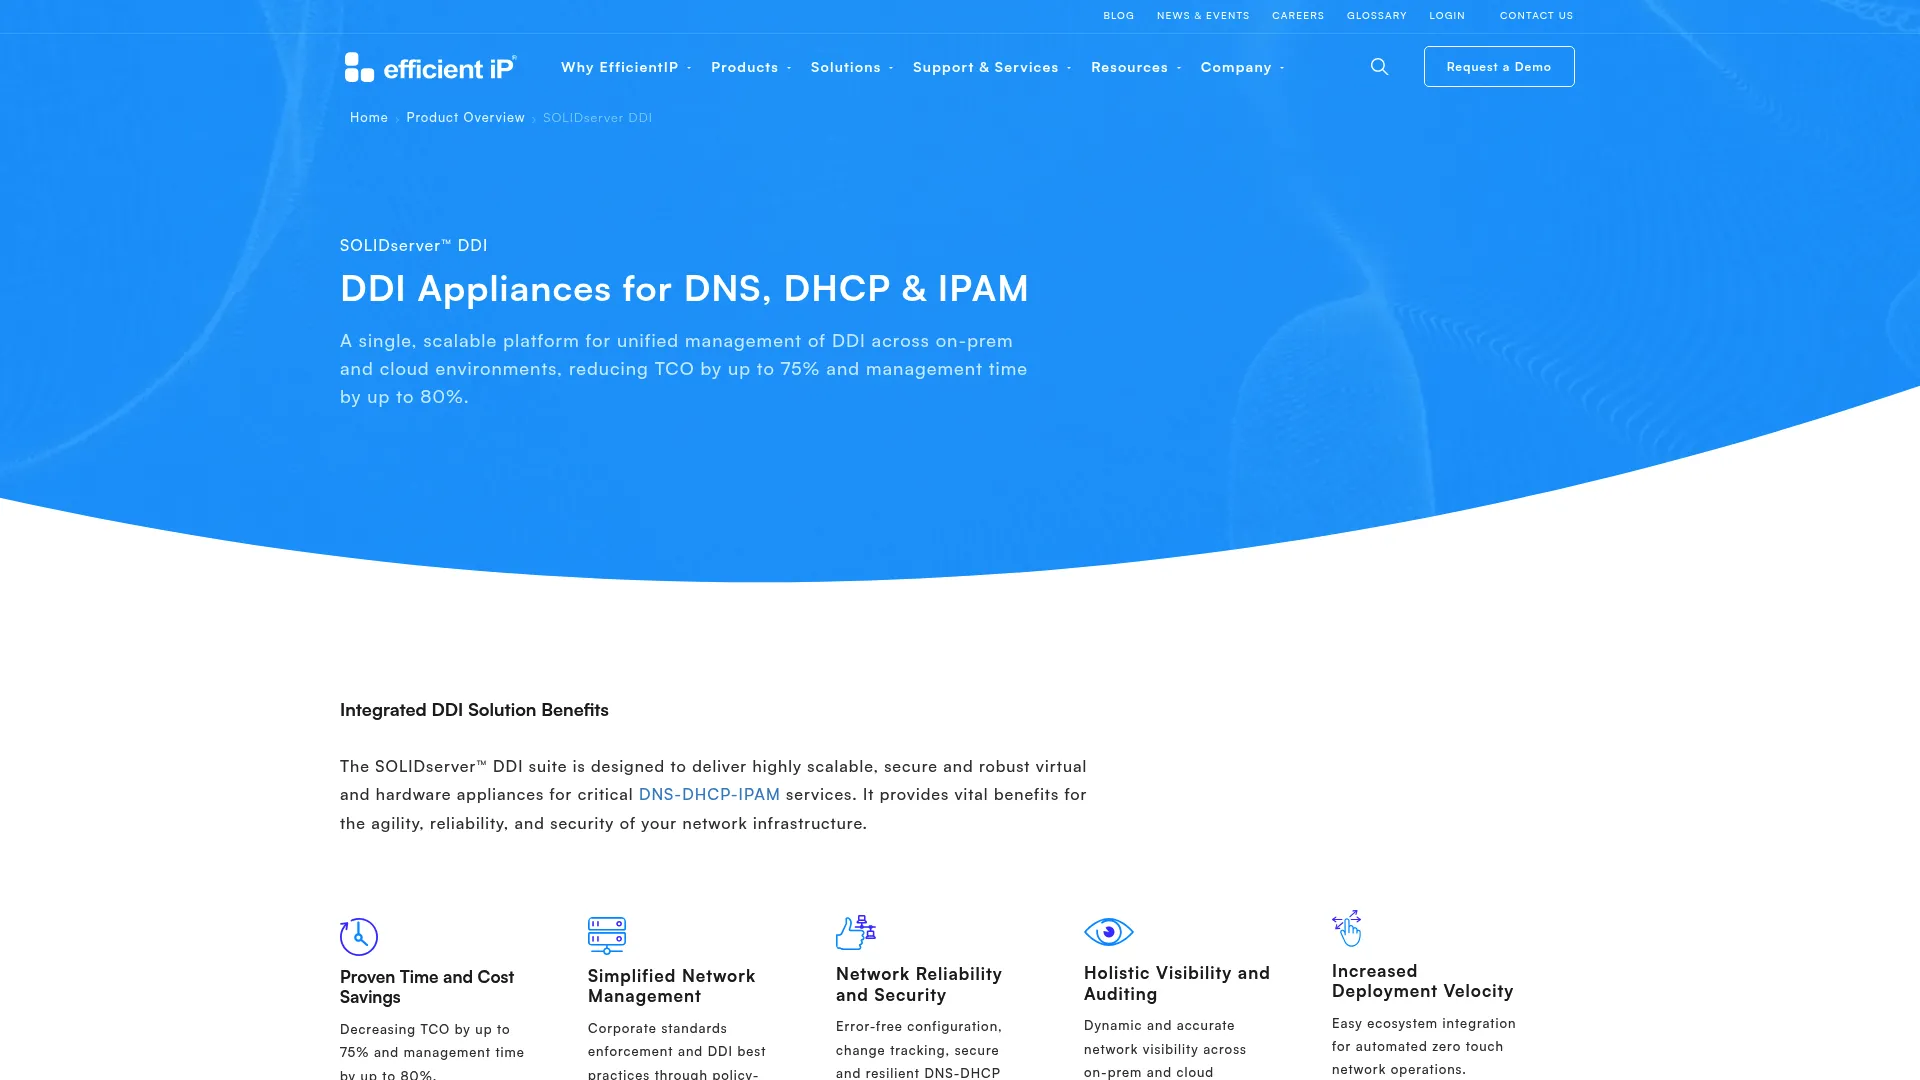The image size is (1920, 1080).
Task: Go to Home via breadcrumb
Action: (x=369, y=118)
